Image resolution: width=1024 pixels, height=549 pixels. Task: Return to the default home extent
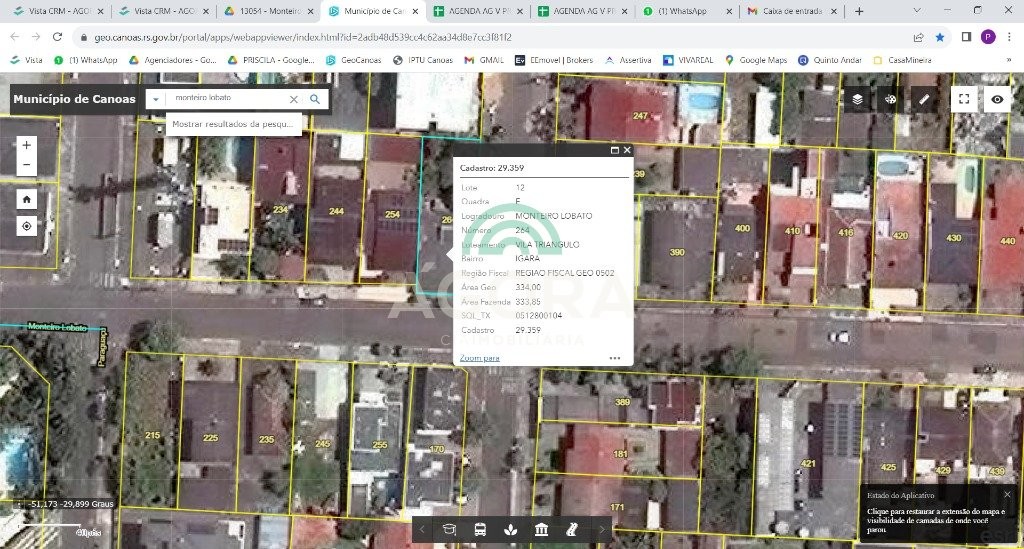click(x=26, y=199)
